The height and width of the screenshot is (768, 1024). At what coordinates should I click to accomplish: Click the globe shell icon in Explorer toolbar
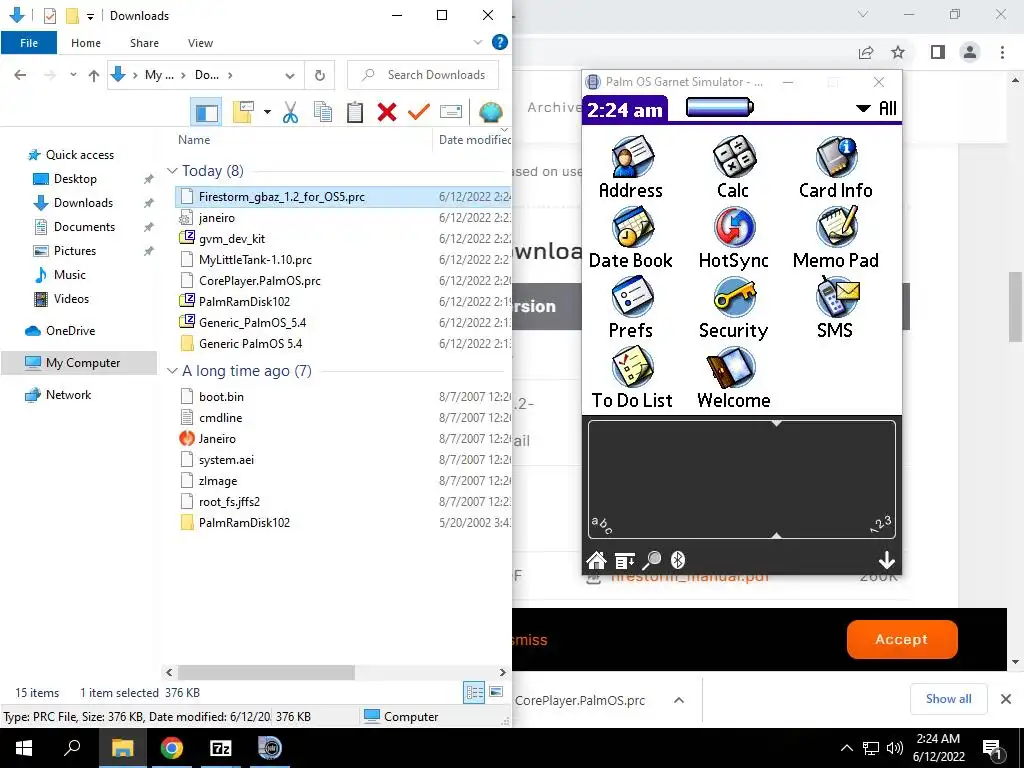490,112
